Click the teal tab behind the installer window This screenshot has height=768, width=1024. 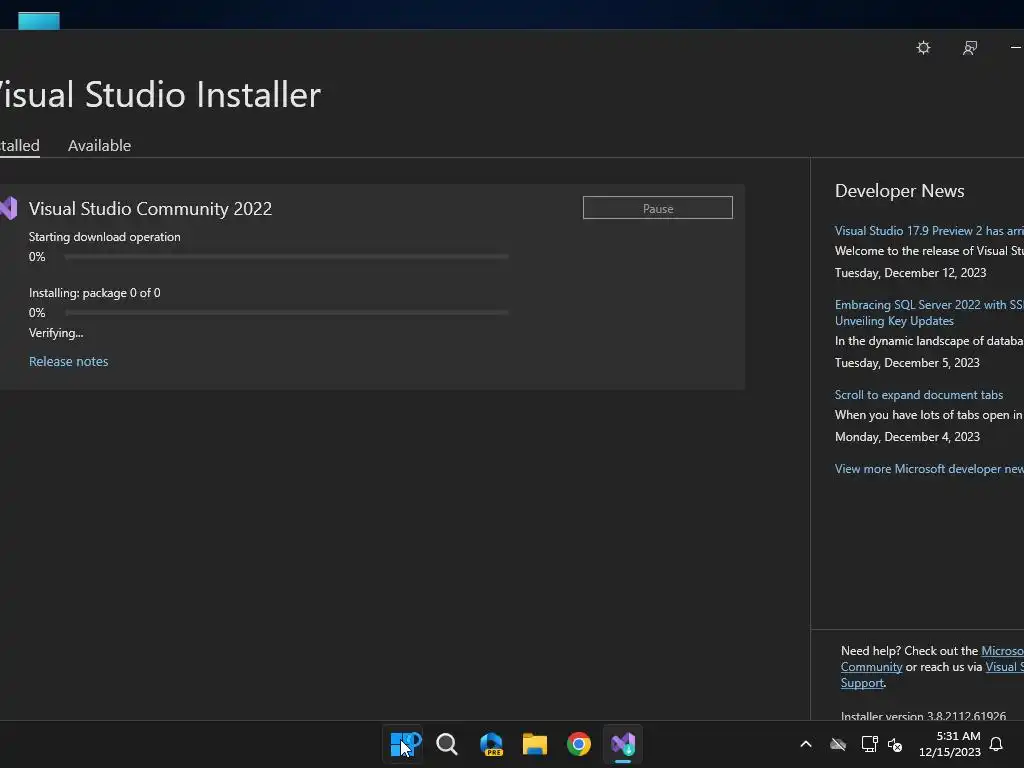tap(39, 21)
